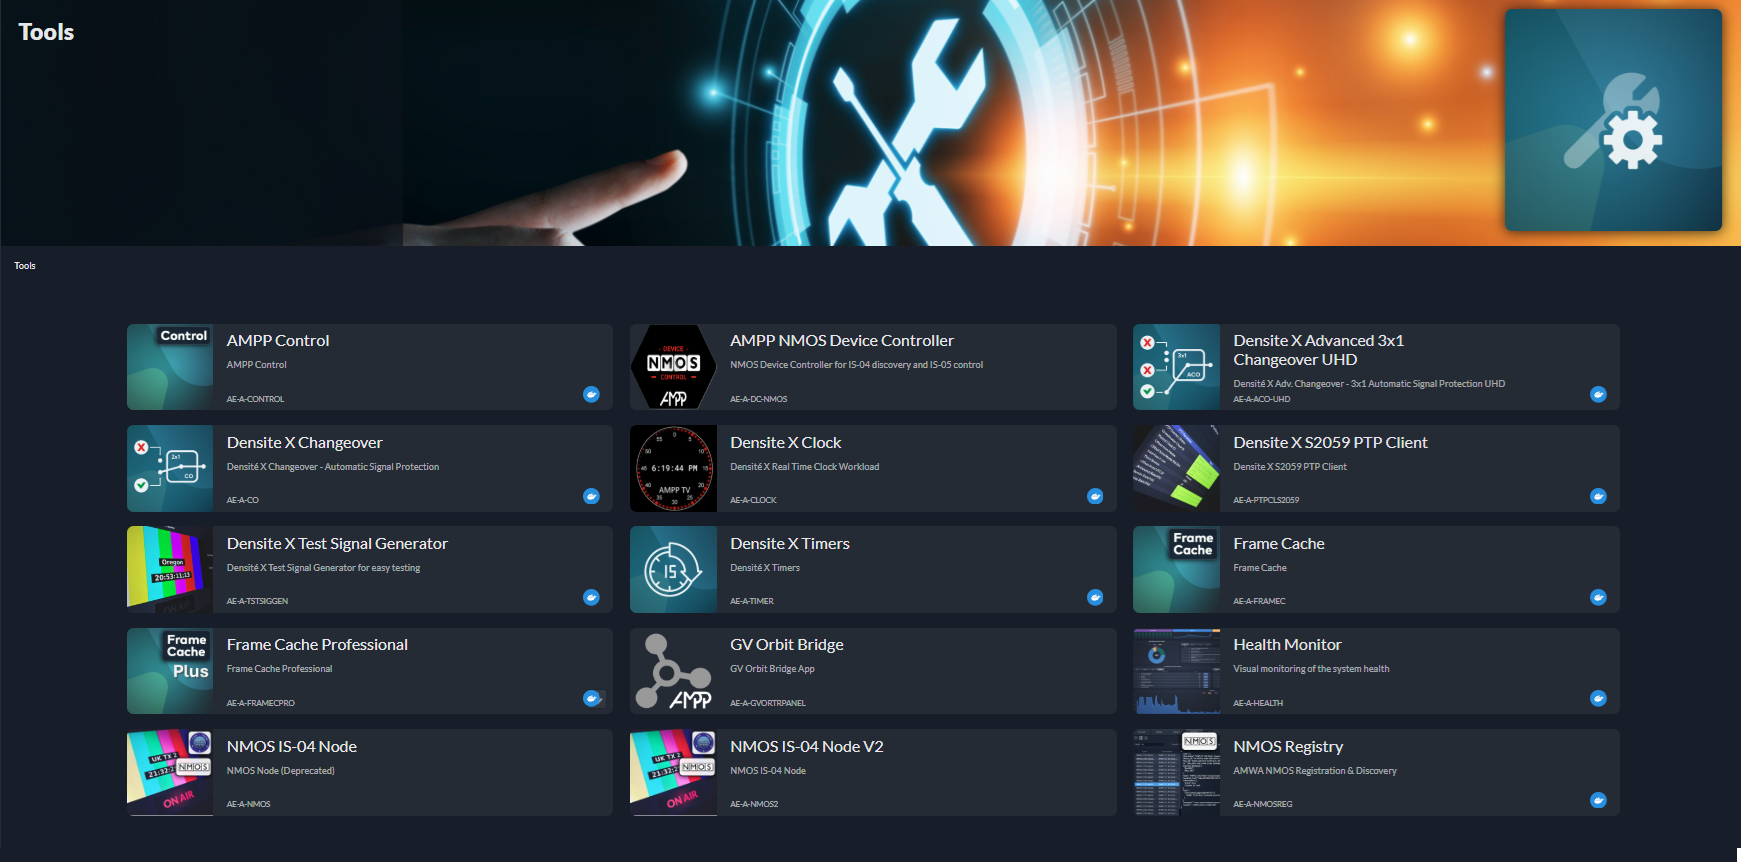Click product code AE-A-NMOSREG

1263,804
